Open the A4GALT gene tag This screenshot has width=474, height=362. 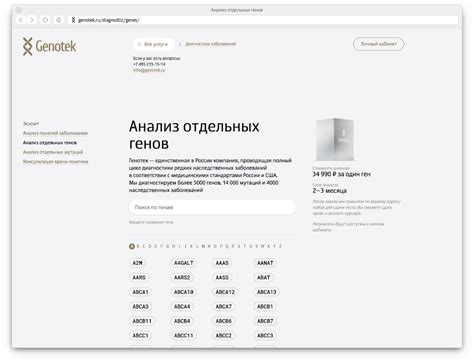click(183, 263)
